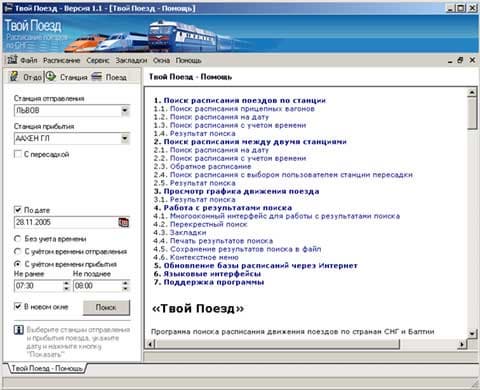Open the Окна menu
This screenshot has height=390, width=480.
click(162, 60)
